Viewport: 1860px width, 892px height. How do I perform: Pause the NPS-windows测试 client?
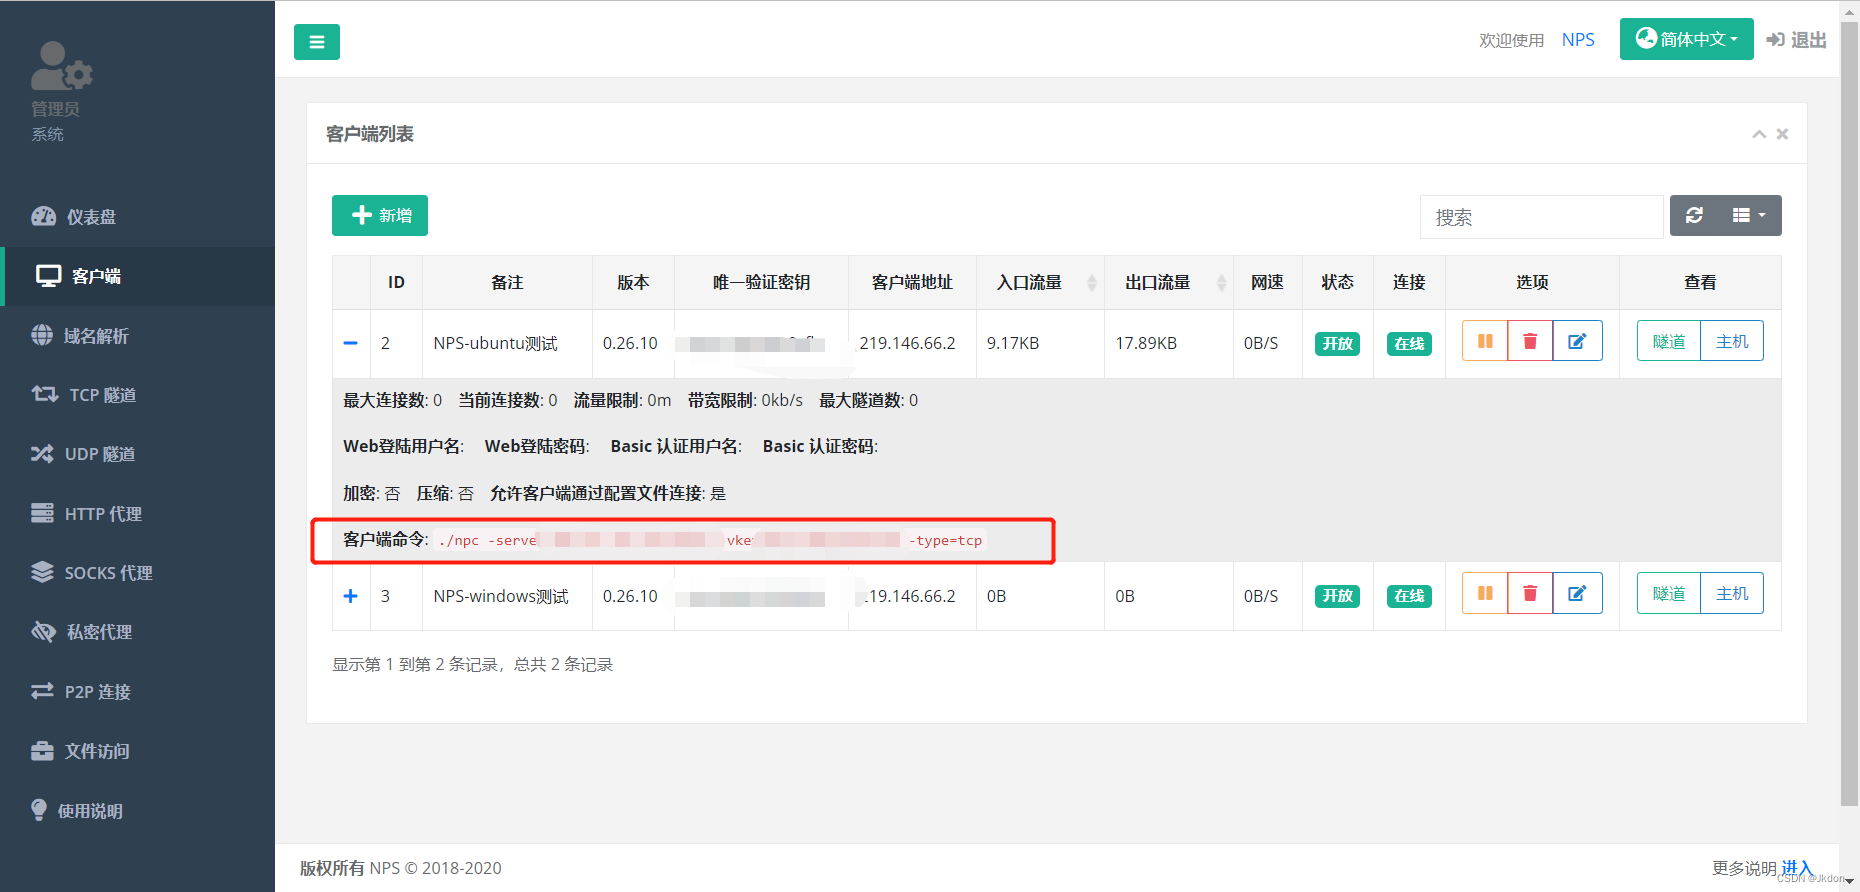[1485, 593]
